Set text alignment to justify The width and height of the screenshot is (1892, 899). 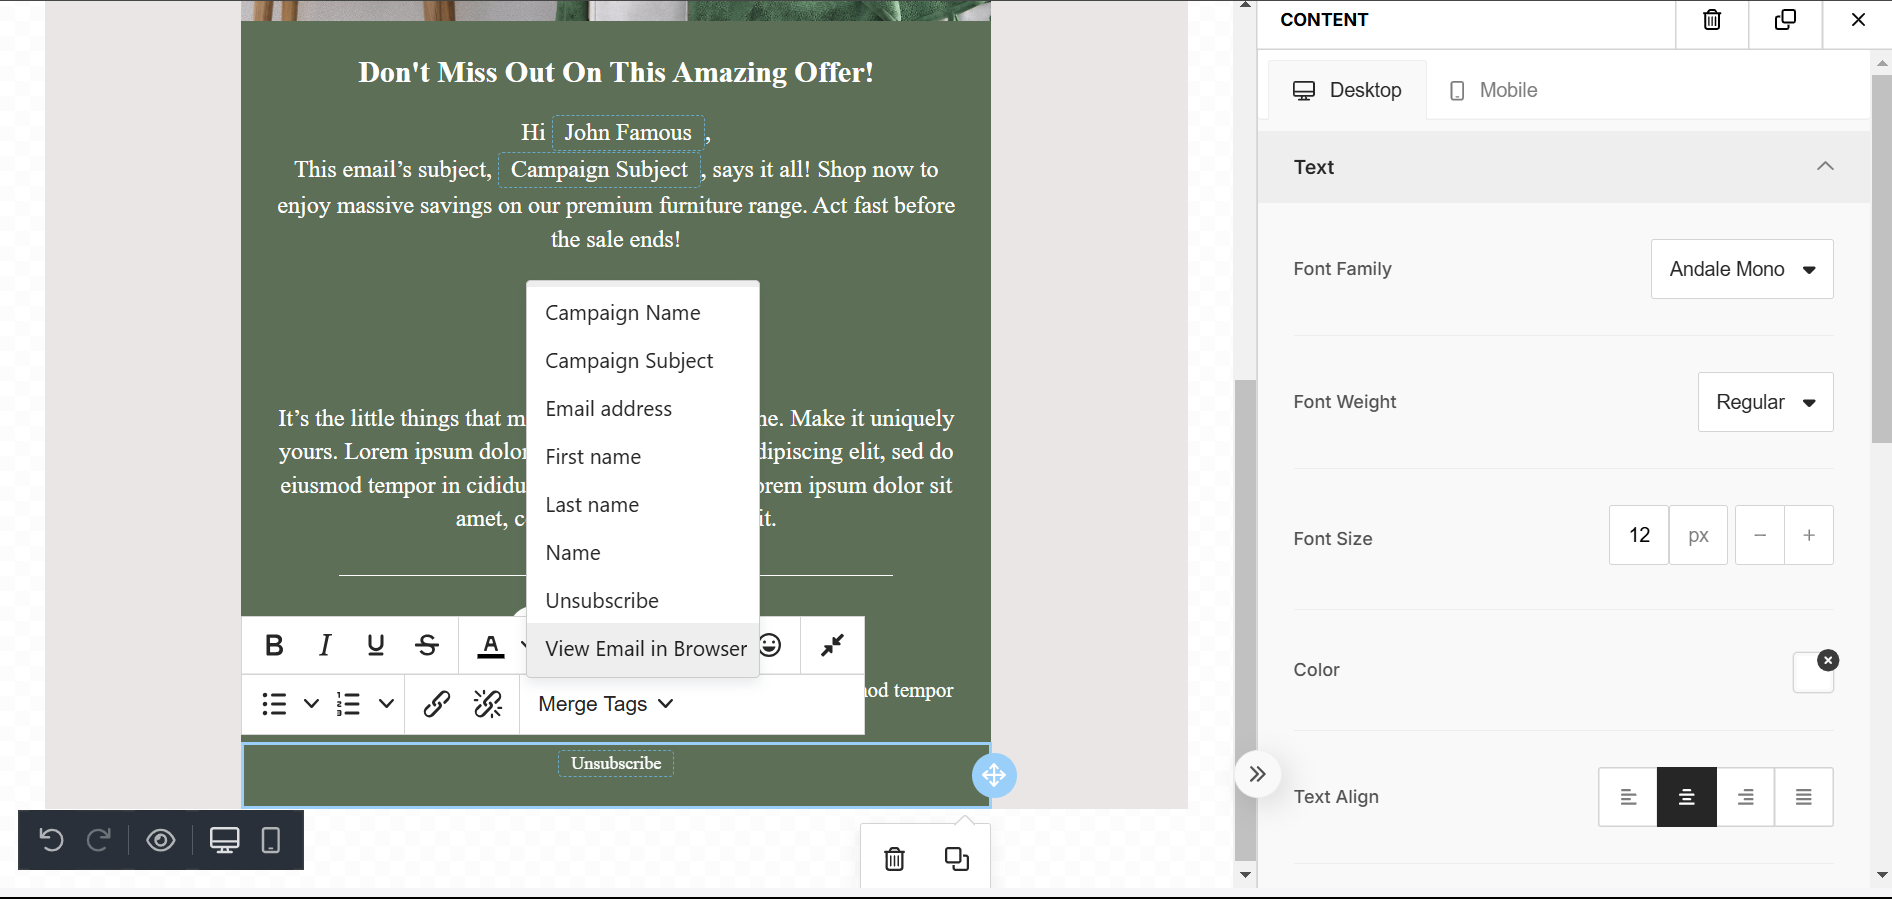pyautogui.click(x=1803, y=797)
